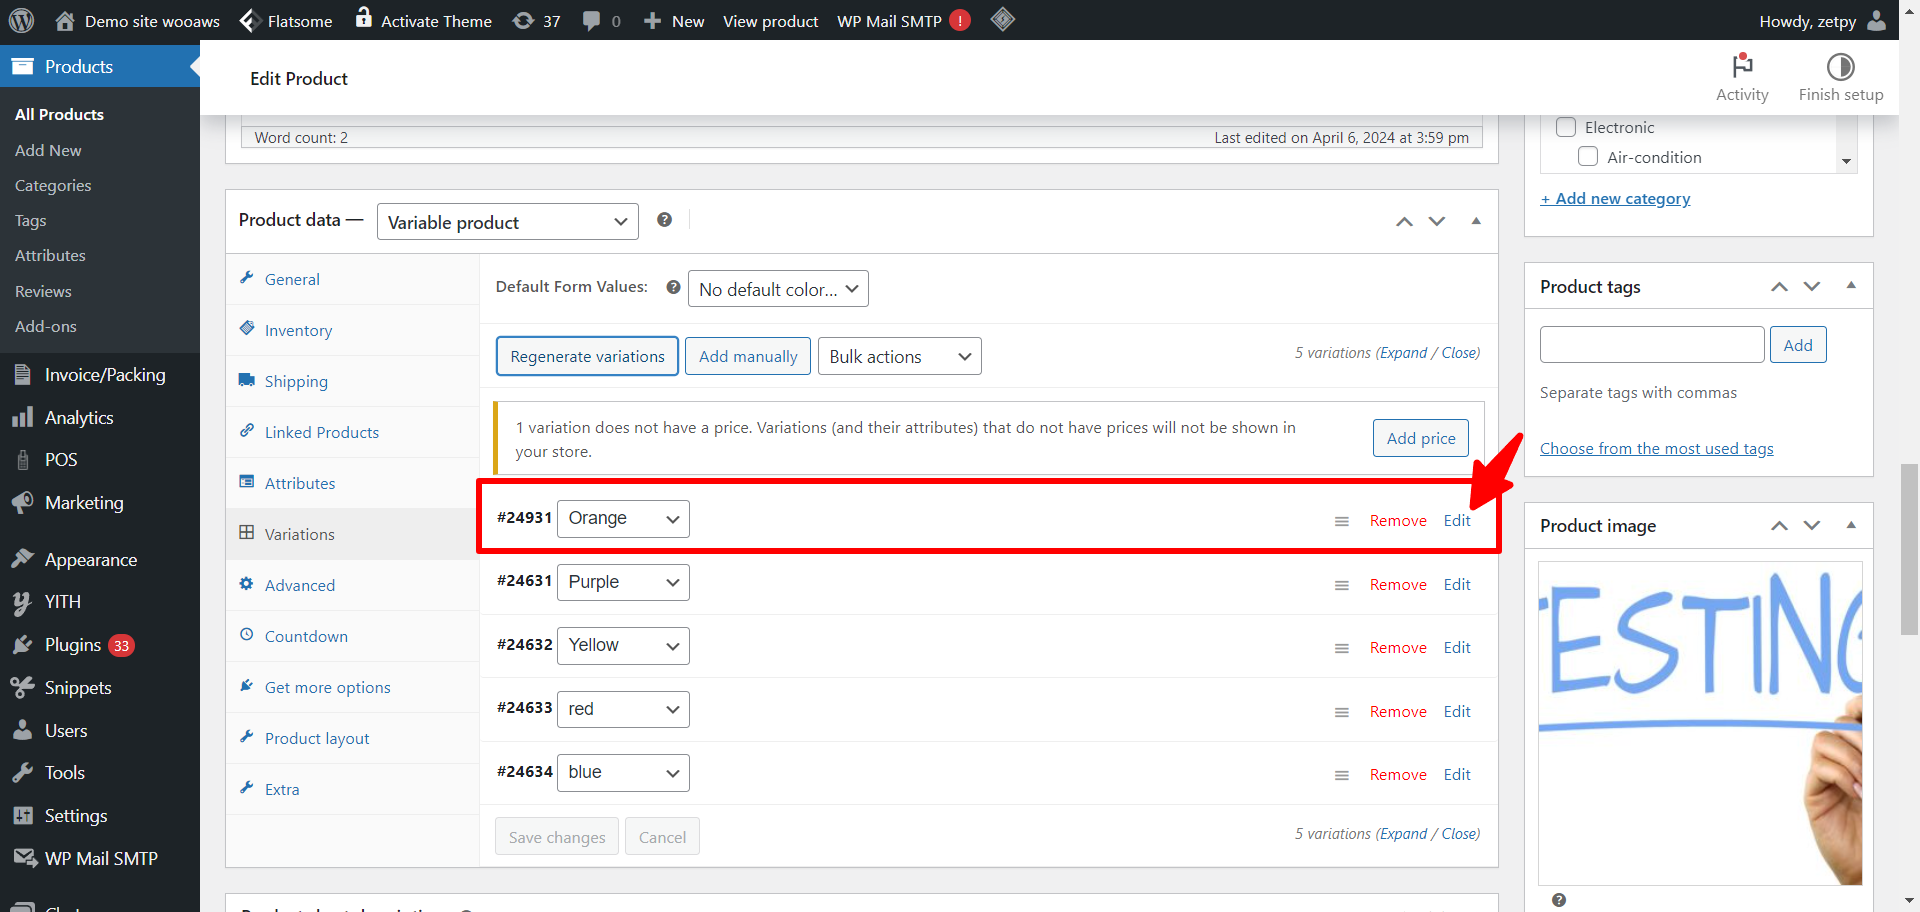Click the drag handle for Orange variation
Image resolution: width=1920 pixels, height=912 pixels.
pyautogui.click(x=1342, y=521)
